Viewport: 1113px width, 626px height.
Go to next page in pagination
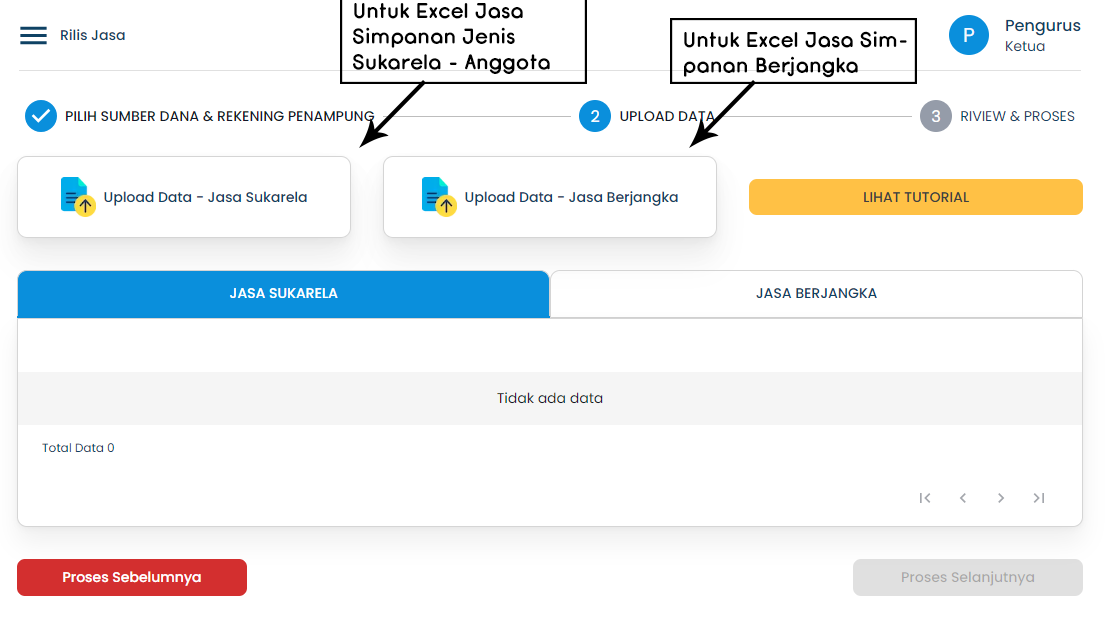[x=1000, y=497]
